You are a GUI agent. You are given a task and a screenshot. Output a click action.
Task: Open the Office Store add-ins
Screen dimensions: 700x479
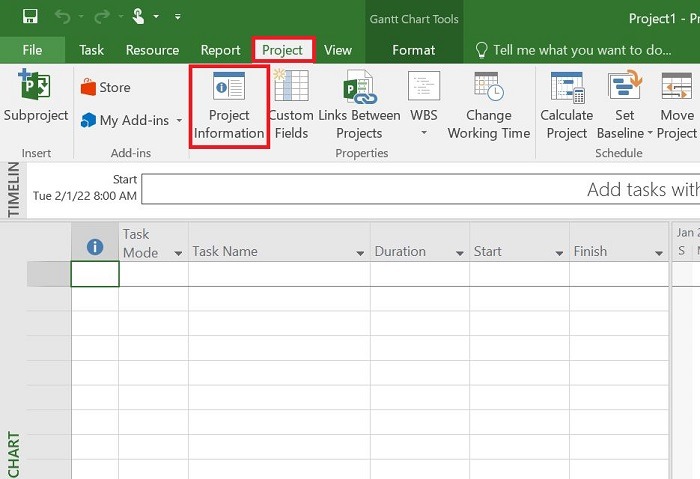click(x=106, y=87)
